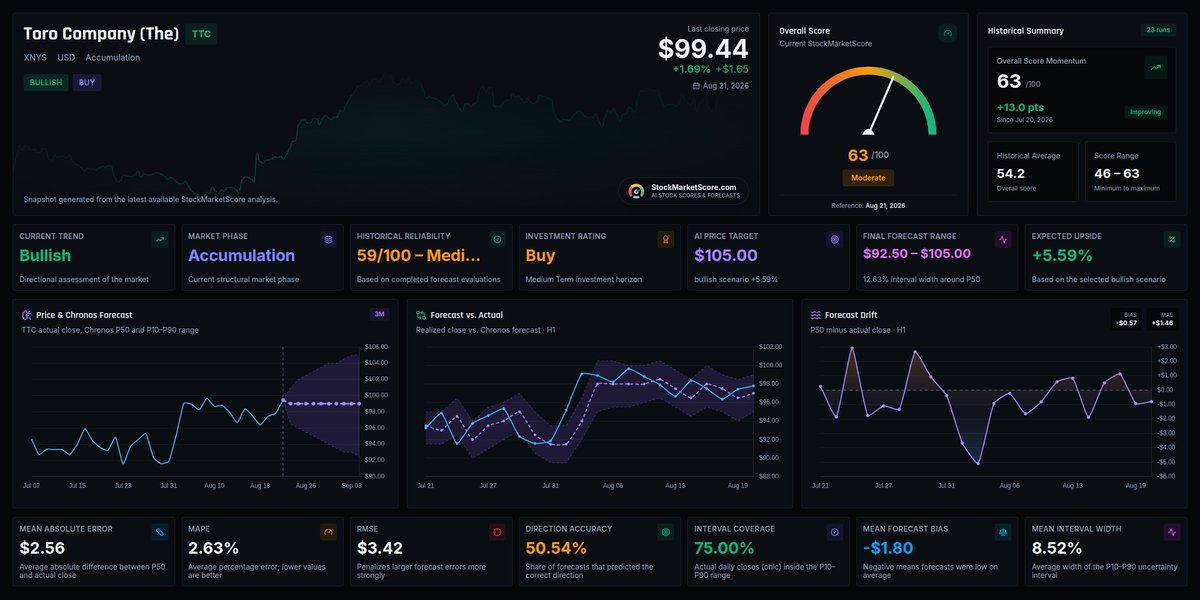
Task: Click the Accumulation label in the header
Action: tap(113, 58)
